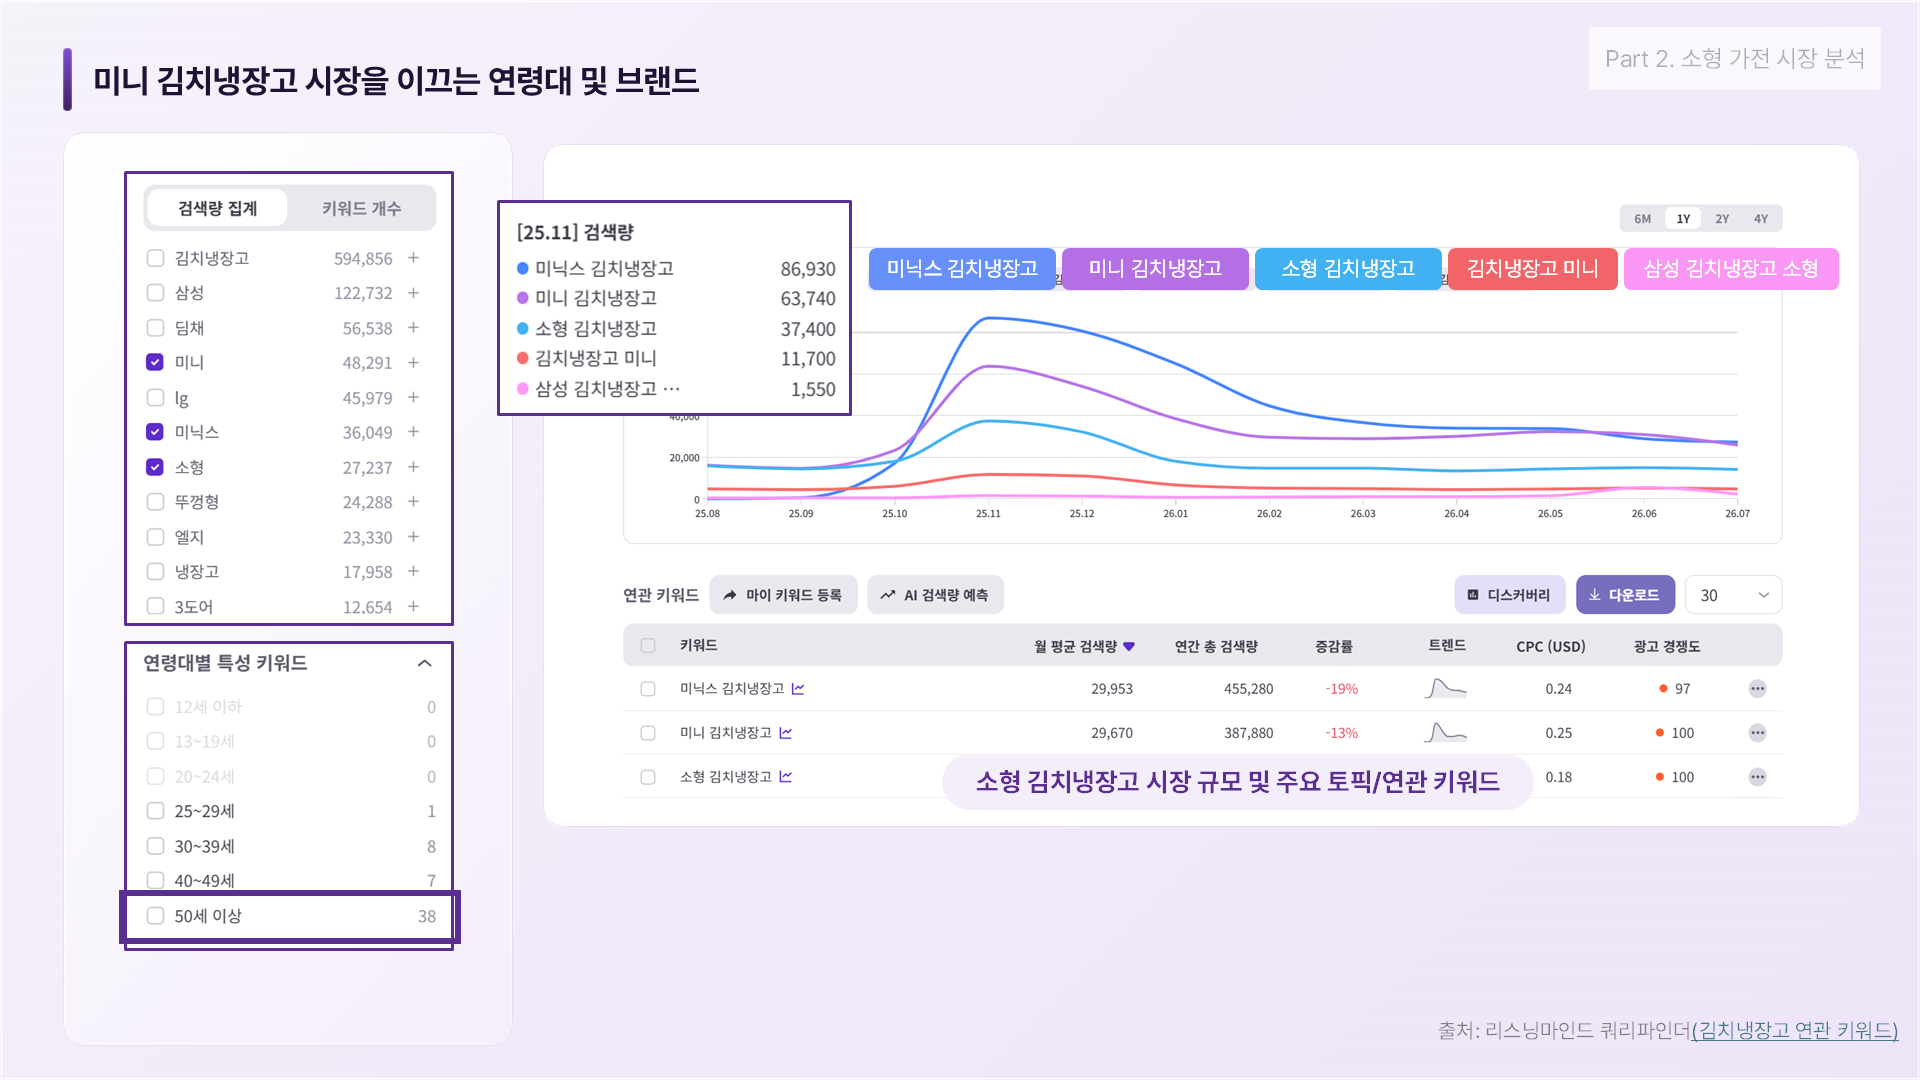Check the 30~39세 age group checkbox

(155, 846)
